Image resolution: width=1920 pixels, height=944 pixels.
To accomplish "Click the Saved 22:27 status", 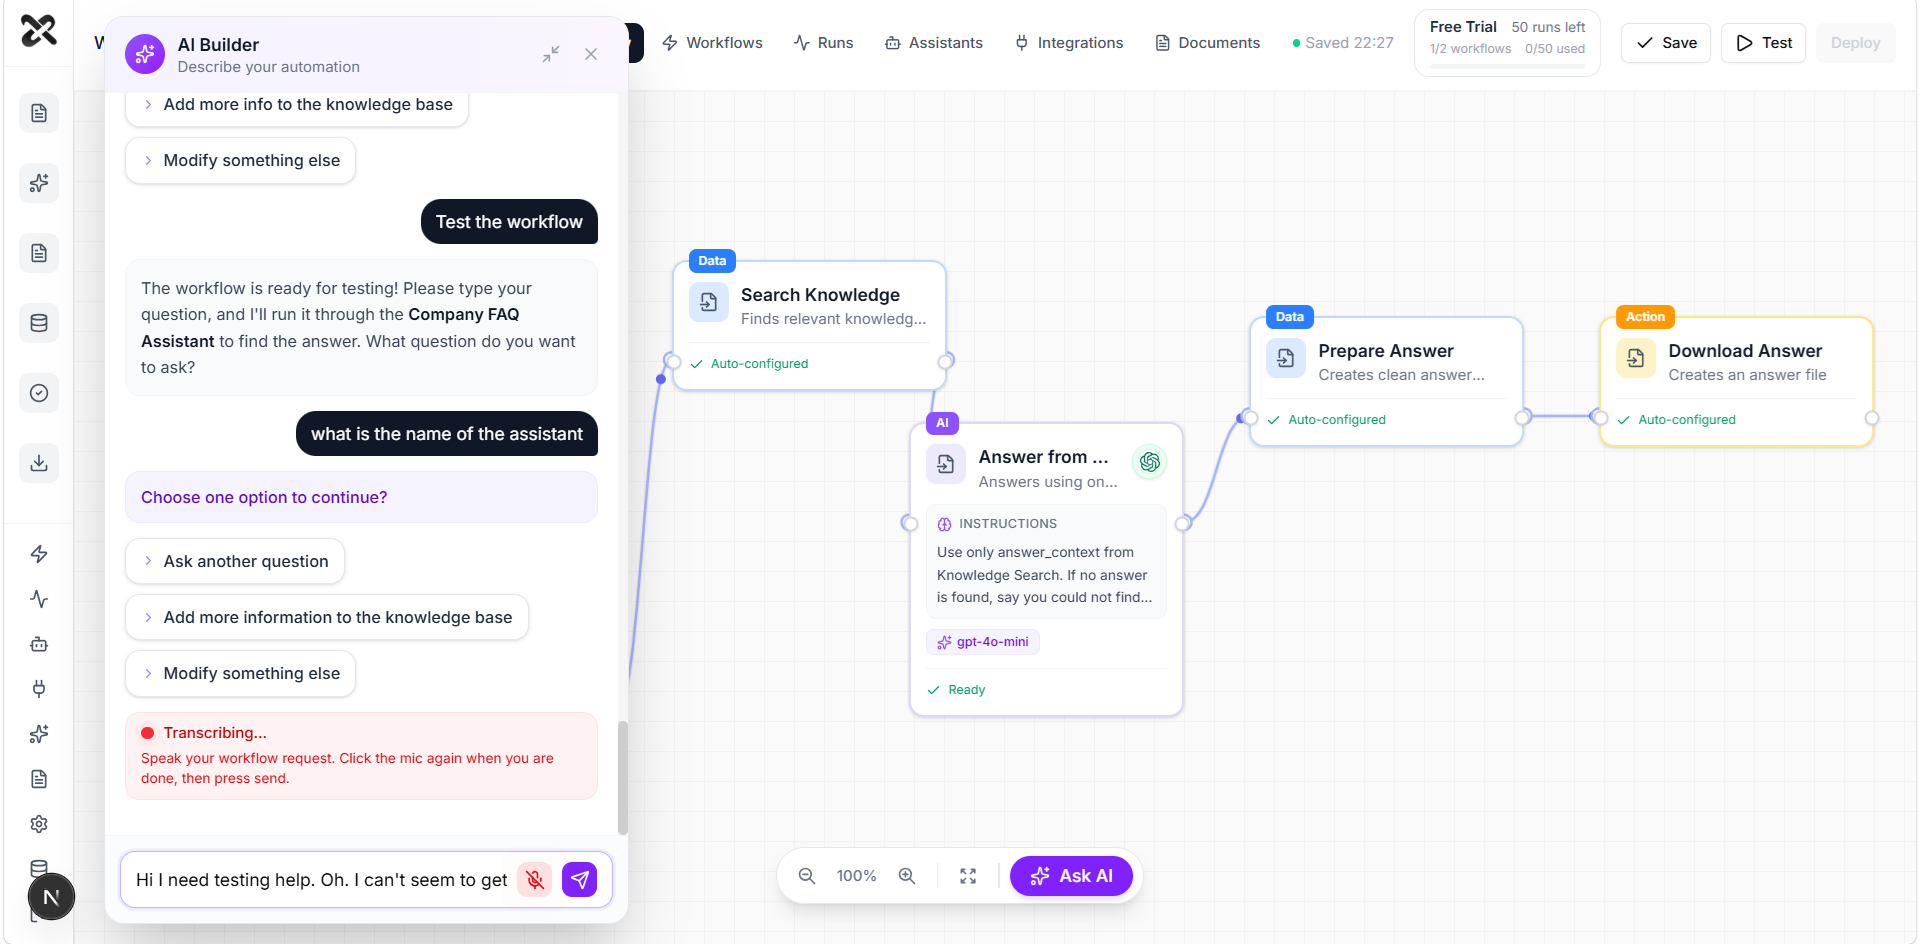I will point(1342,43).
